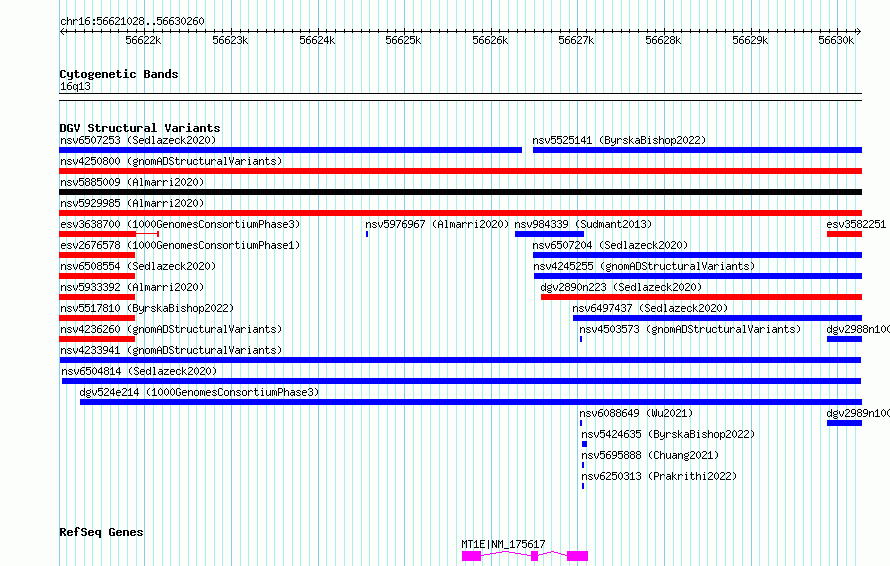
Task: Click the 56630k ruler tick label
Action: click(x=836, y=40)
